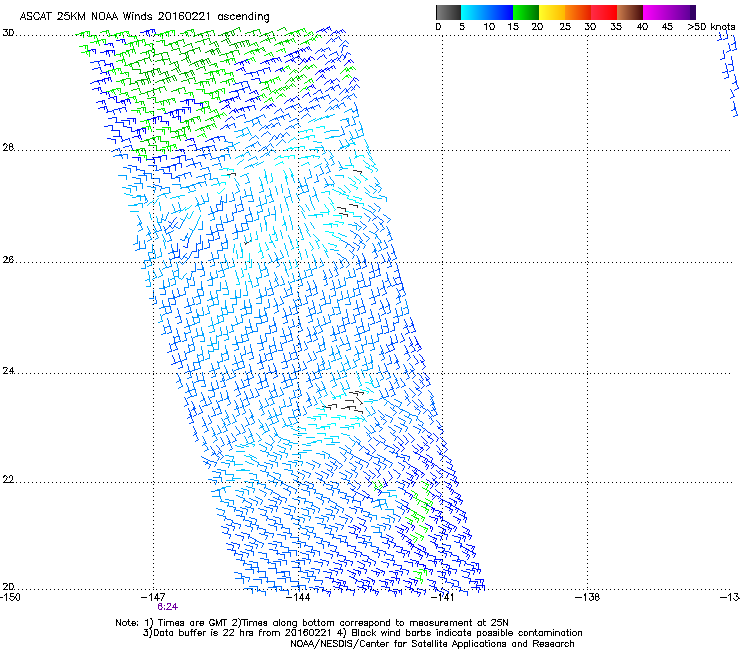The height and width of the screenshot is (650, 740).
Task: Click the legend tick label '25'
Action: (565, 27)
